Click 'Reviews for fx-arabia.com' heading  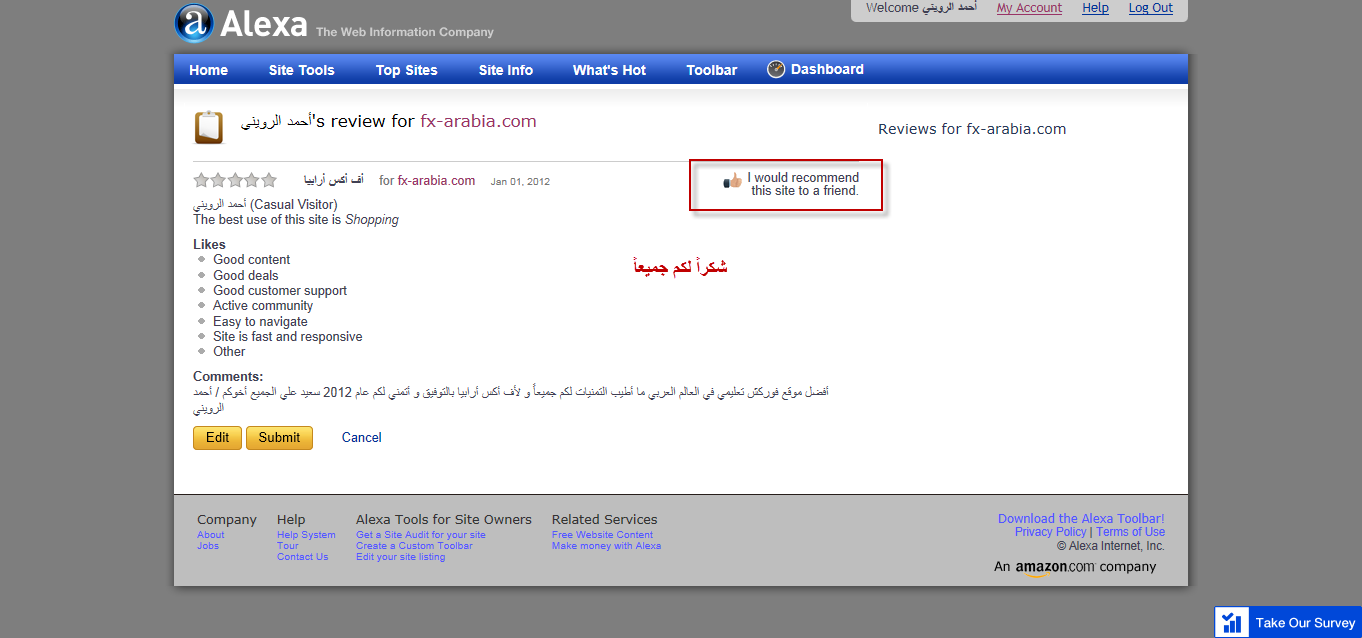(x=972, y=129)
